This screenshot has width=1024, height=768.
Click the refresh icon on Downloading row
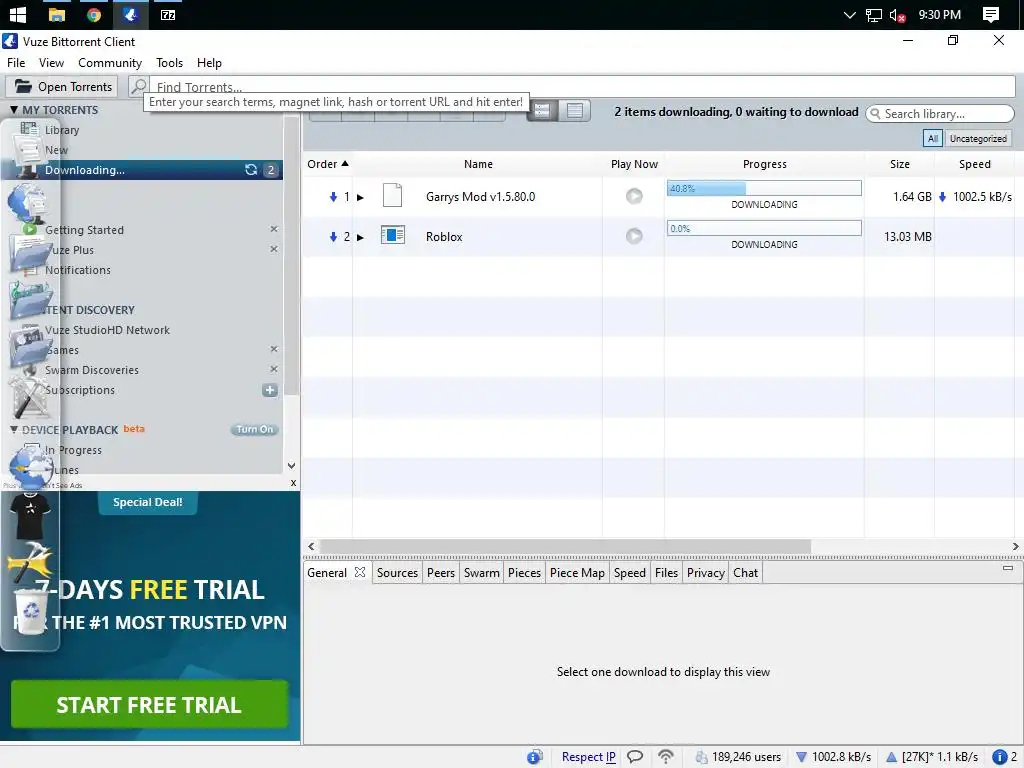[251, 170]
